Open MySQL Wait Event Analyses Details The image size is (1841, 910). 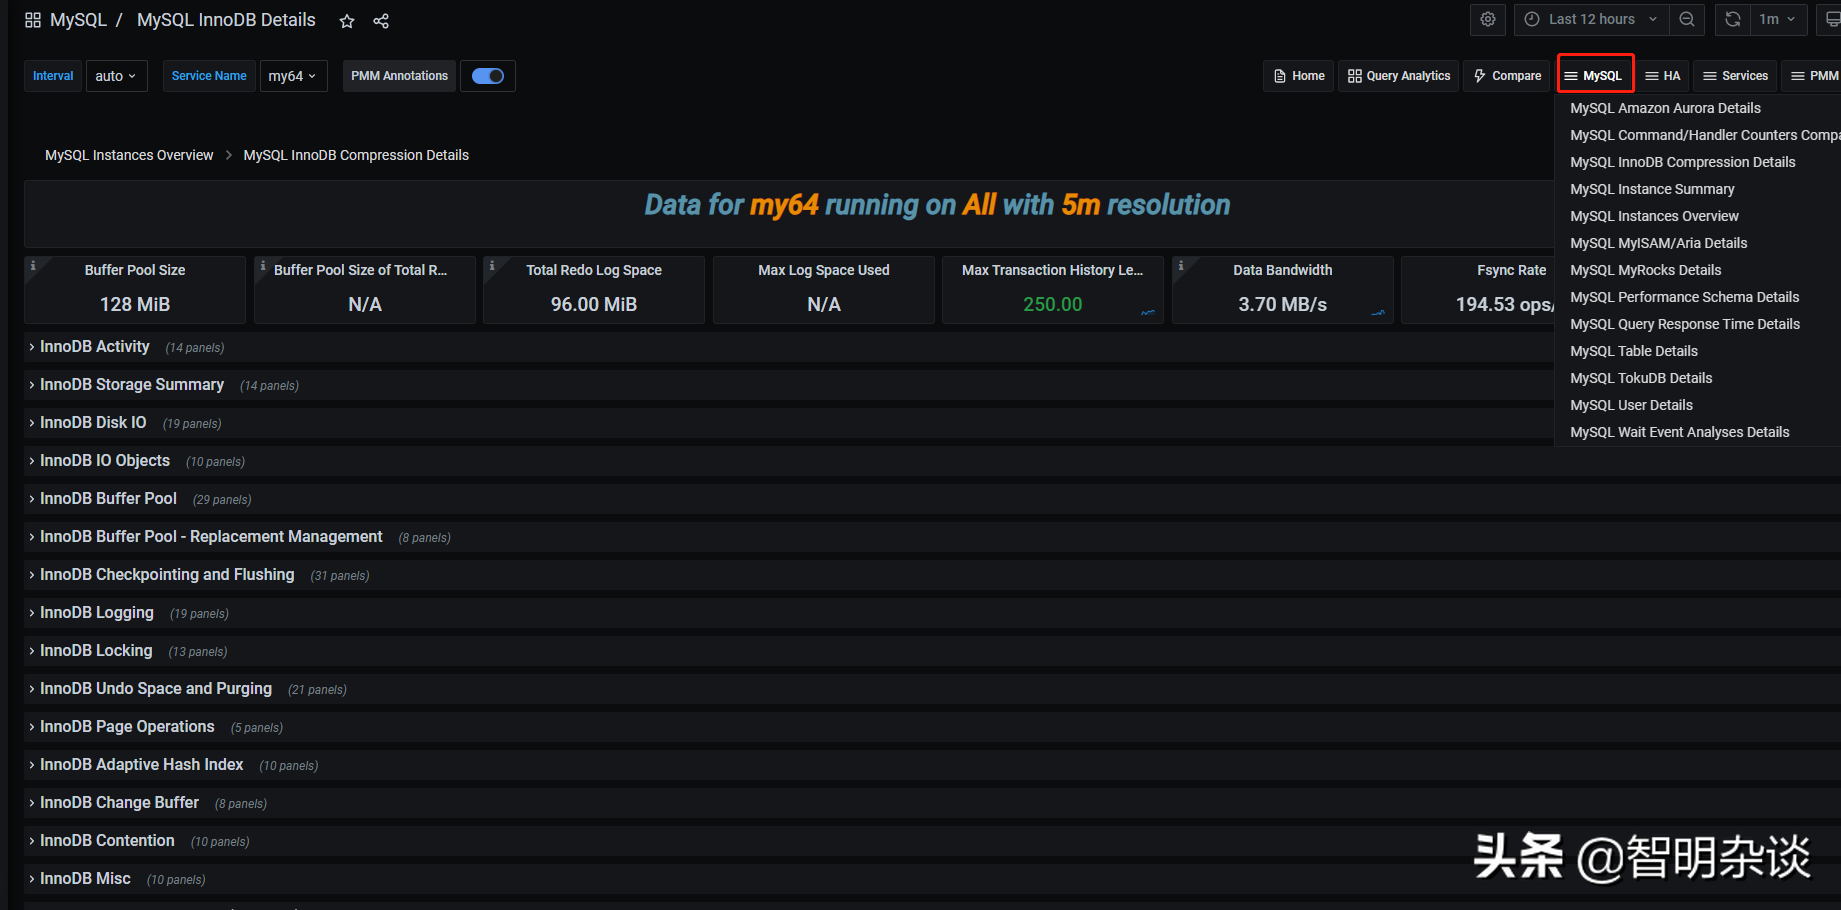1679,432
